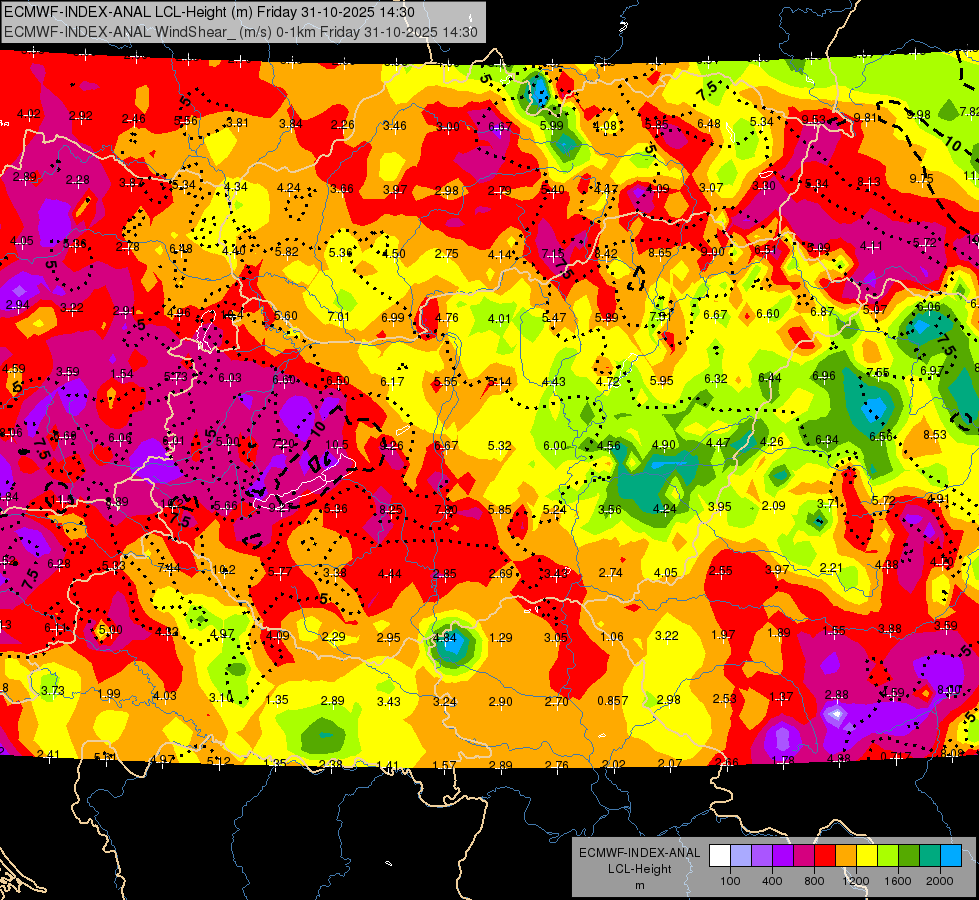Click the orange swatch in the legend
Screen dimensions: 979x900
click(x=845, y=855)
